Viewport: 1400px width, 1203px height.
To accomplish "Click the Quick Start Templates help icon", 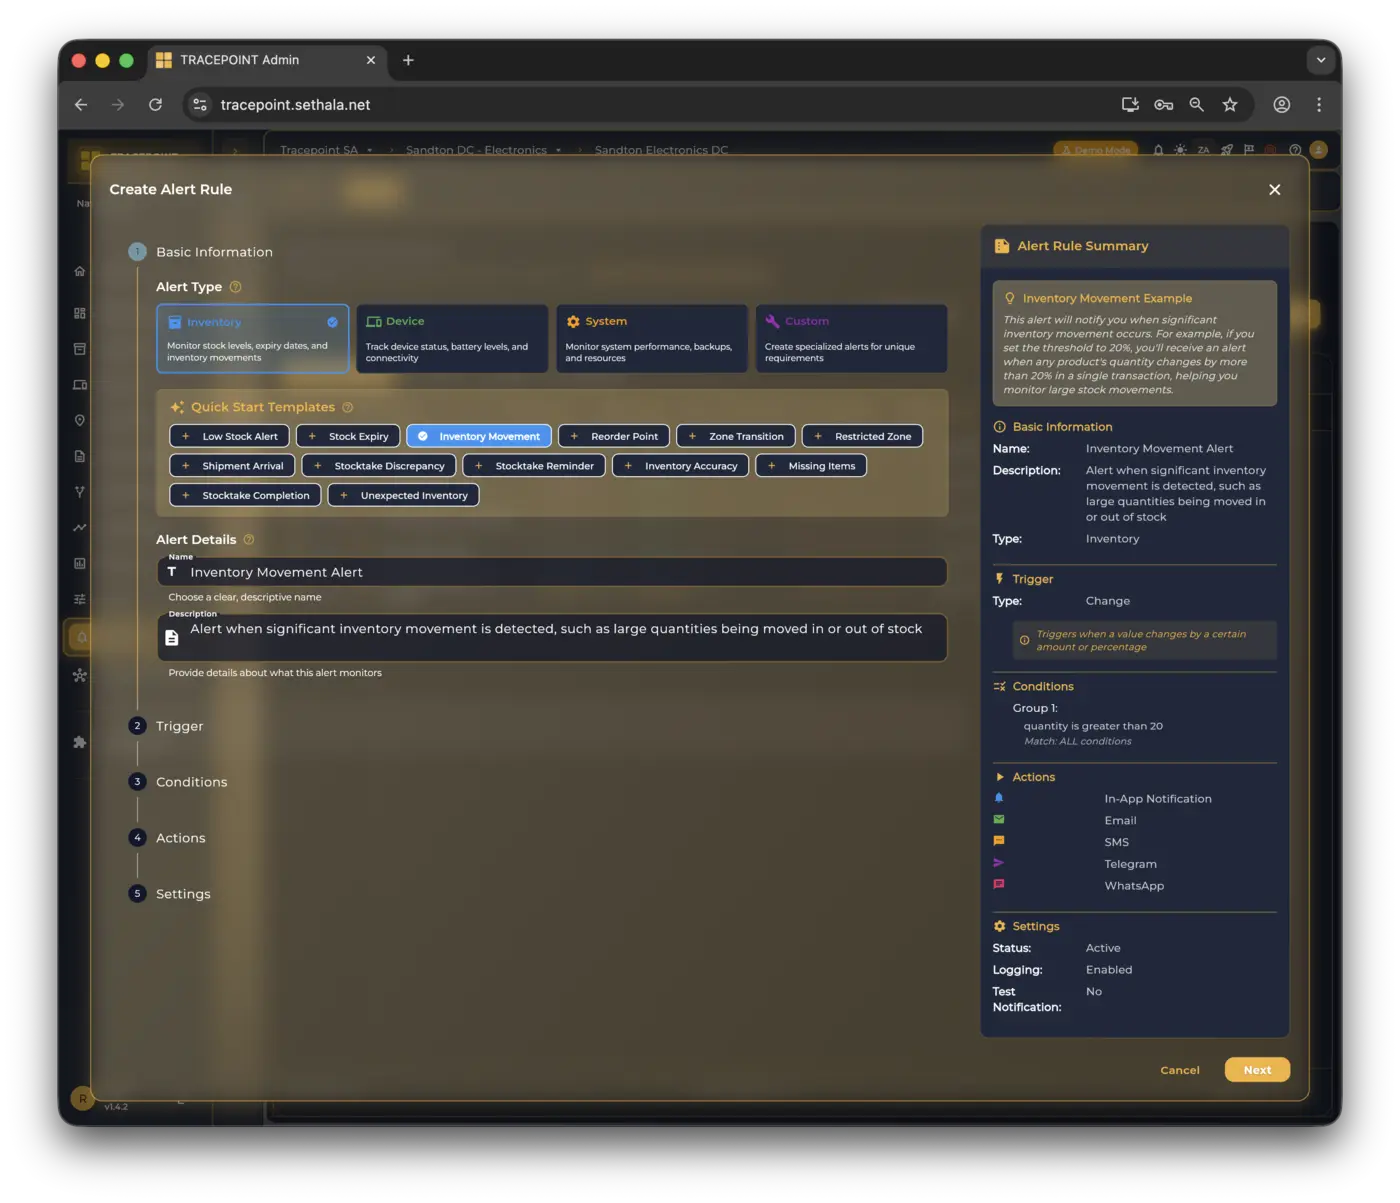I will pyautogui.click(x=348, y=407).
